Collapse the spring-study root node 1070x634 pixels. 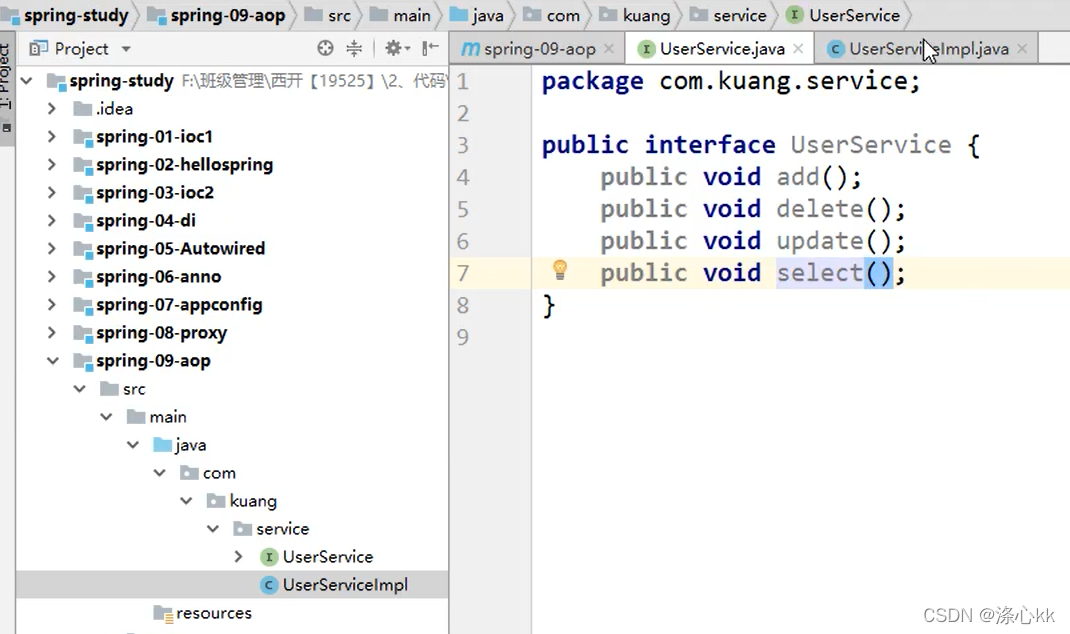point(27,81)
